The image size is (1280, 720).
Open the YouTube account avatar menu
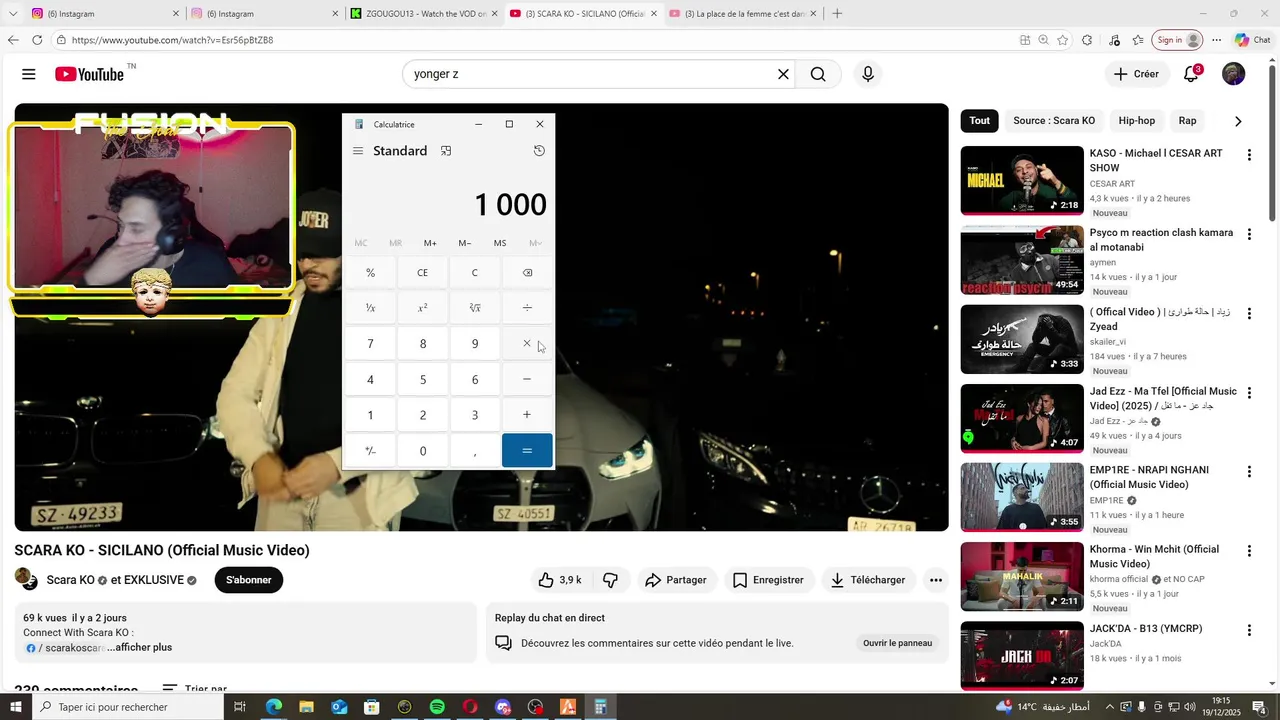[x=1234, y=74]
